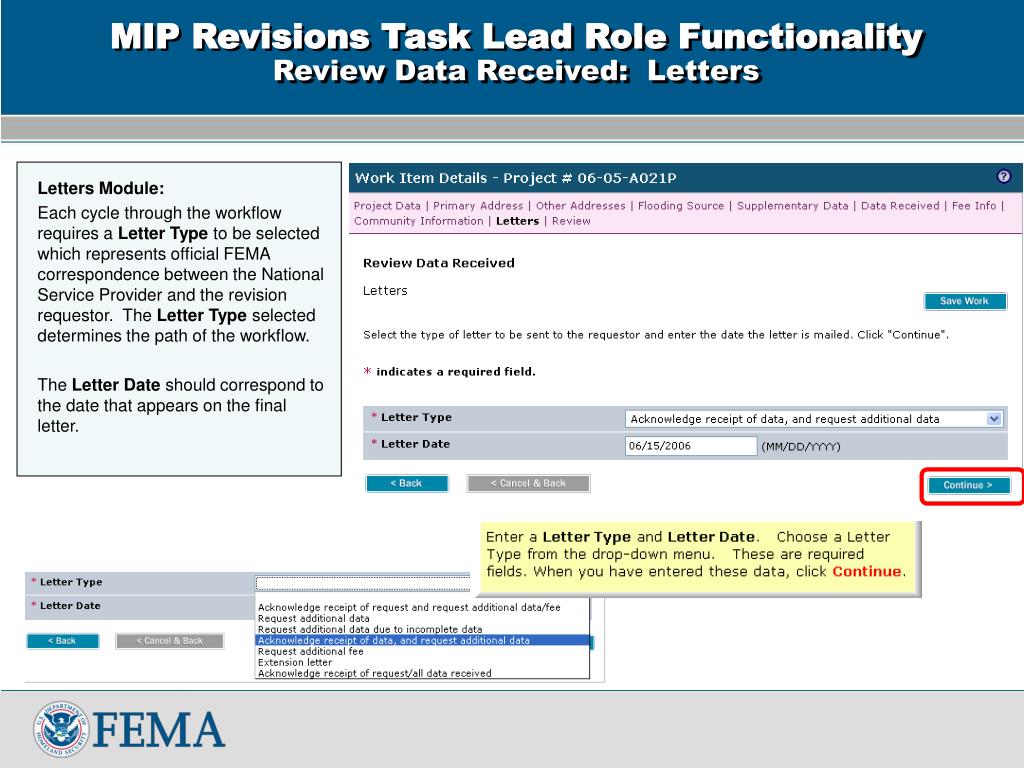Image resolution: width=1024 pixels, height=768 pixels.
Task: Click Cancel & Back in main form
Action: click(528, 483)
